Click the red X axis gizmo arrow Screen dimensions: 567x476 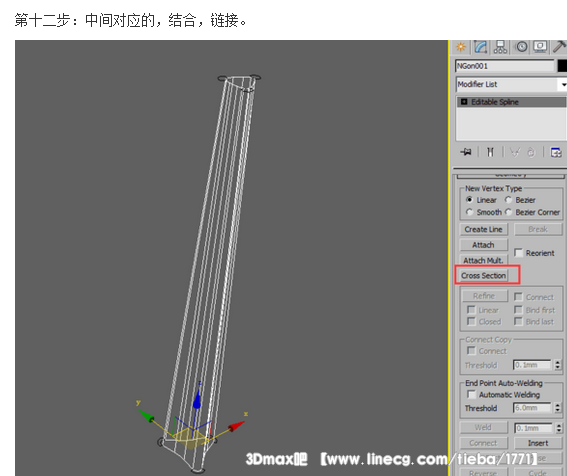tap(237, 426)
